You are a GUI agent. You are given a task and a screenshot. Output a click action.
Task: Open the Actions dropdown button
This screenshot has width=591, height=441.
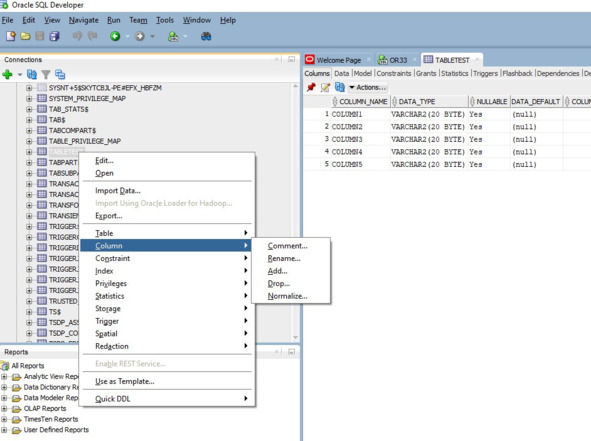coord(368,87)
